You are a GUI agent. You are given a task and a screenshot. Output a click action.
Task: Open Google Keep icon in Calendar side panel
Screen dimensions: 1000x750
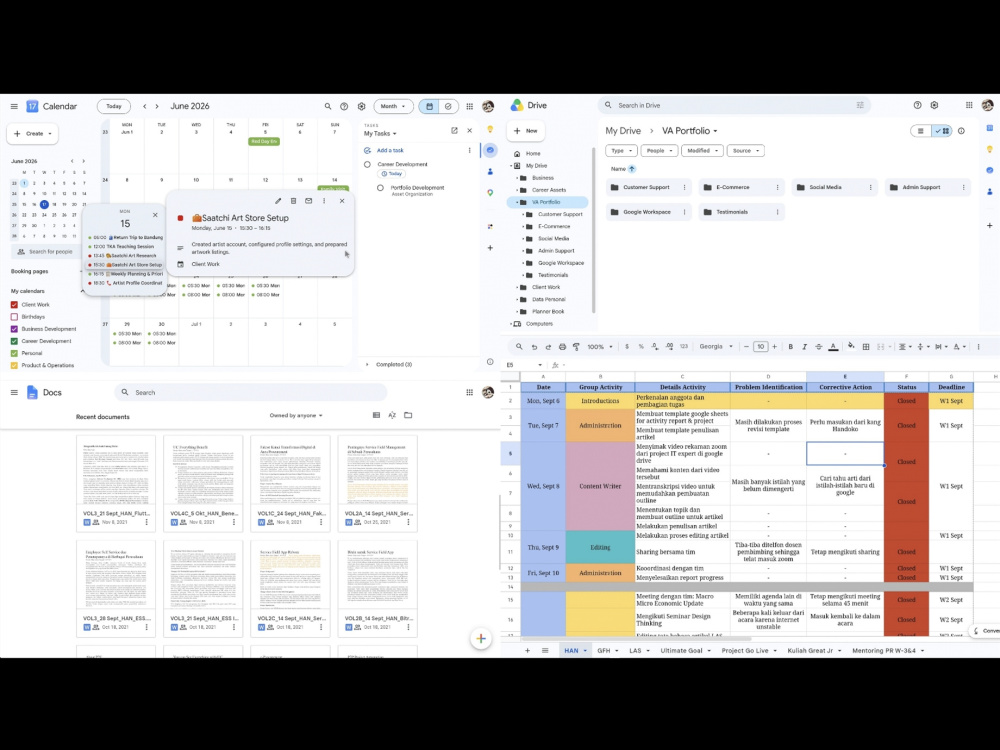(x=490, y=129)
